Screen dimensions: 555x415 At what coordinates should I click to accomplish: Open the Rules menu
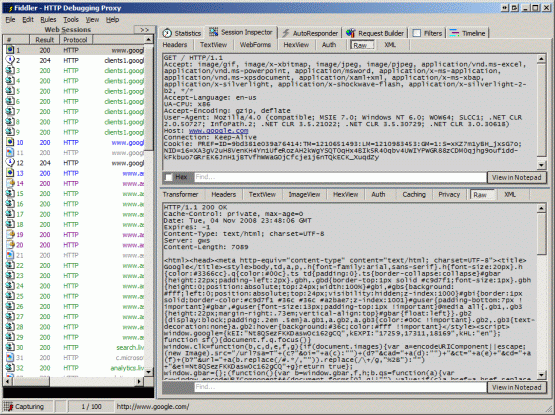(48, 20)
